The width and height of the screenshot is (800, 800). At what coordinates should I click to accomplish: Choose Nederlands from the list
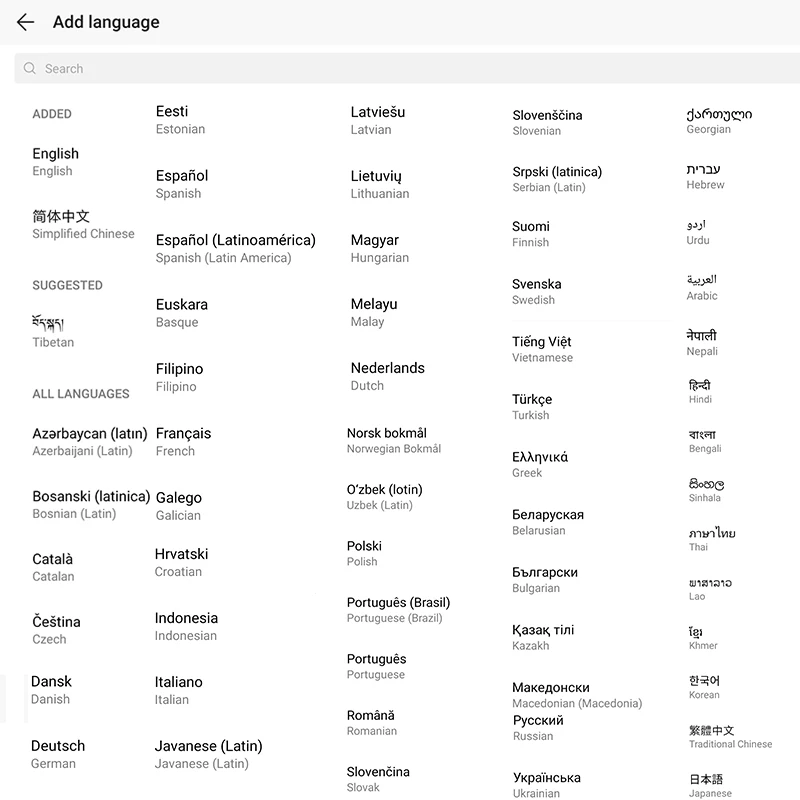[x=387, y=375]
